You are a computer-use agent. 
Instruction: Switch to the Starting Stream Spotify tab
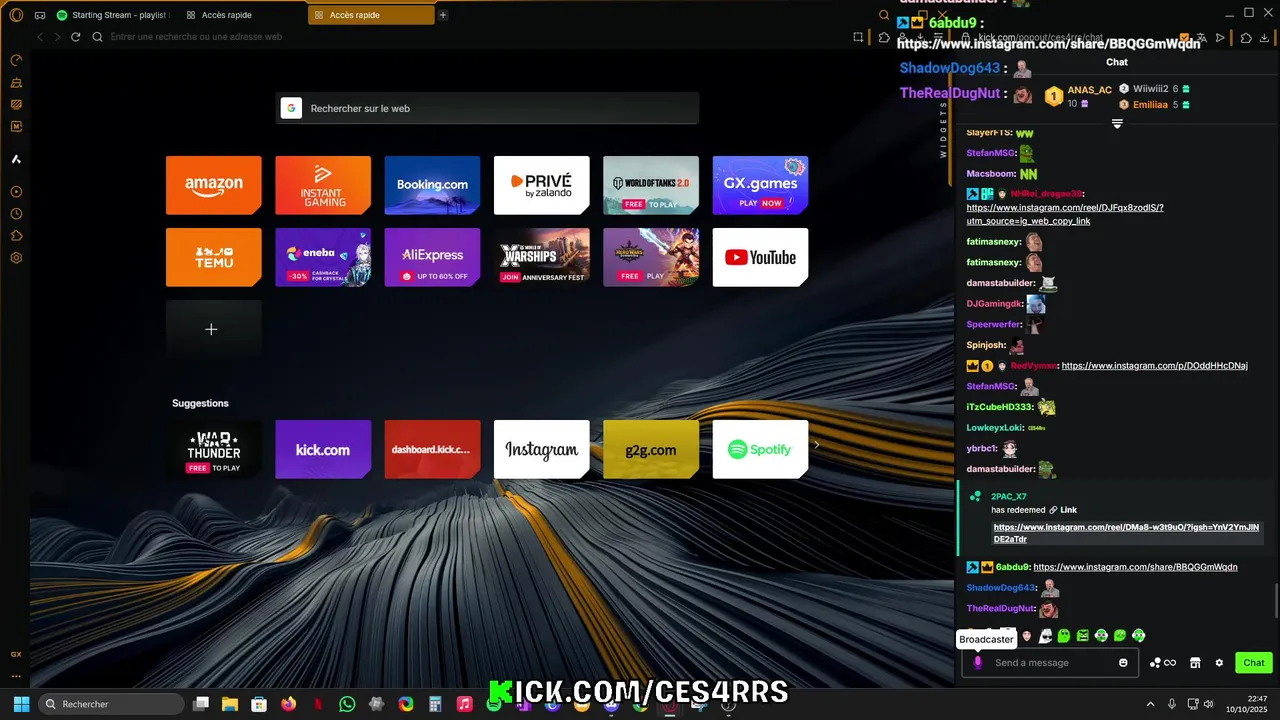112,15
